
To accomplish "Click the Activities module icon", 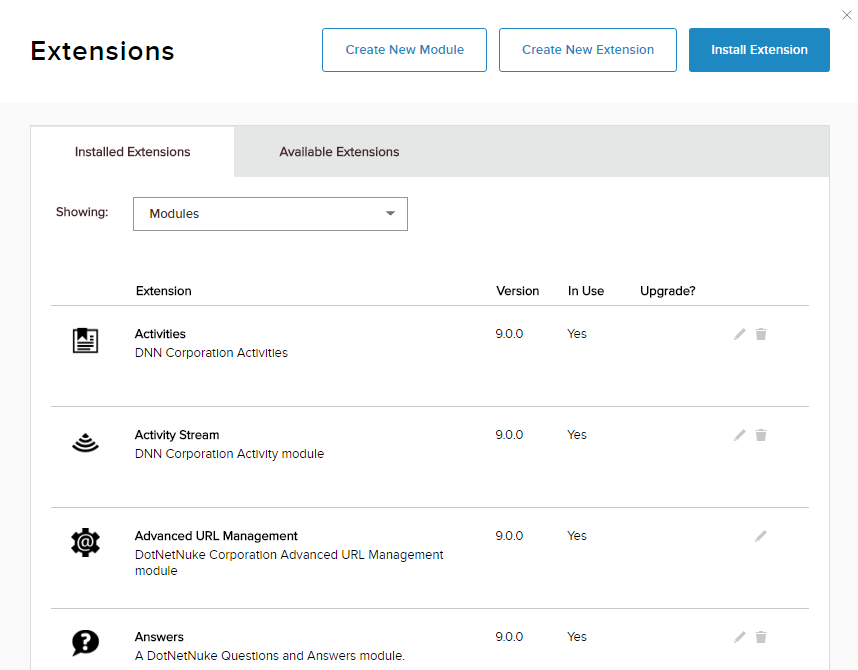I will click(x=86, y=341).
